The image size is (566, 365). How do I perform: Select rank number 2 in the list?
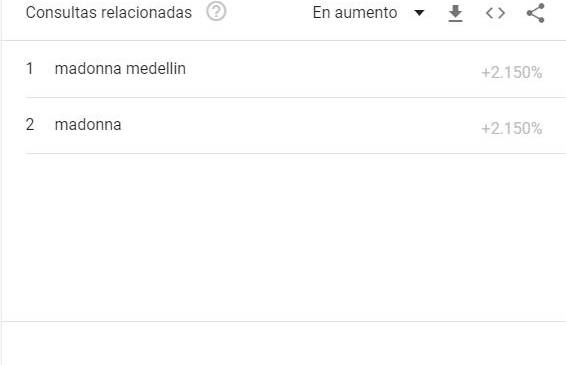point(30,125)
